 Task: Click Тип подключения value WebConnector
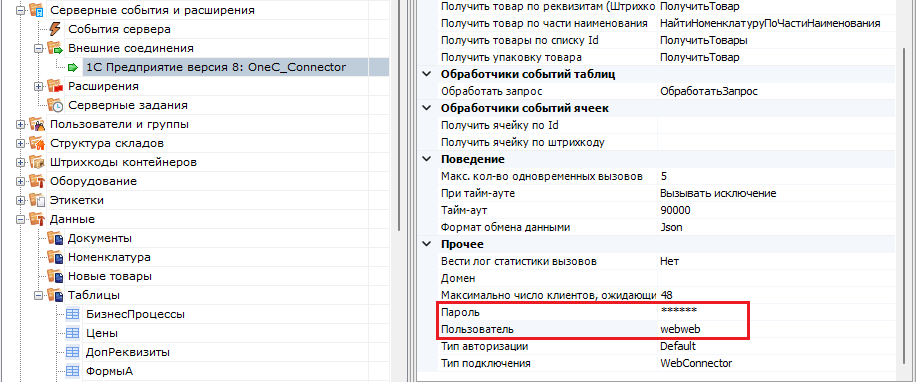695,363
